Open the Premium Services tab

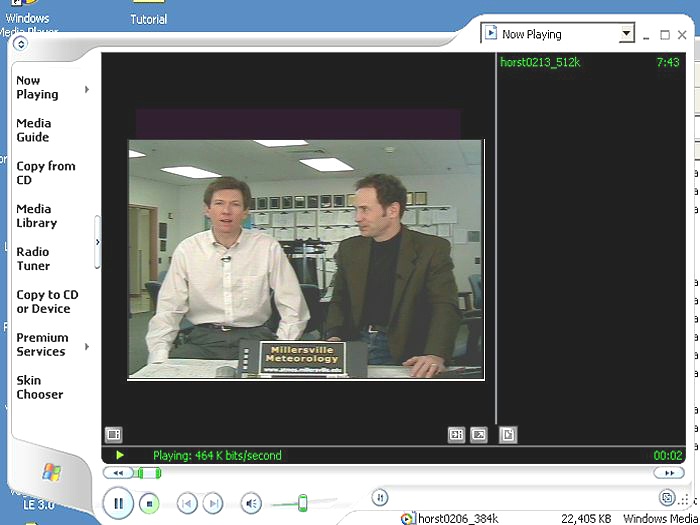pyautogui.click(x=42, y=345)
